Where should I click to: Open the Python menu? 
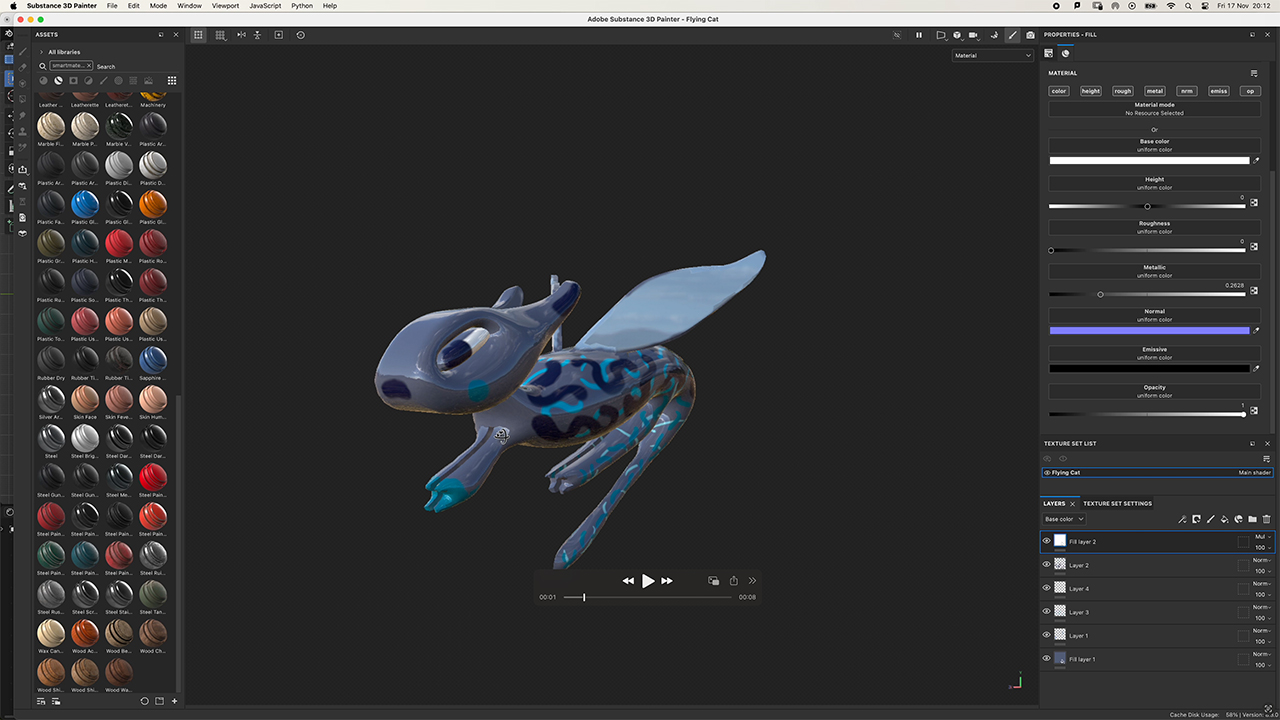pyautogui.click(x=302, y=6)
